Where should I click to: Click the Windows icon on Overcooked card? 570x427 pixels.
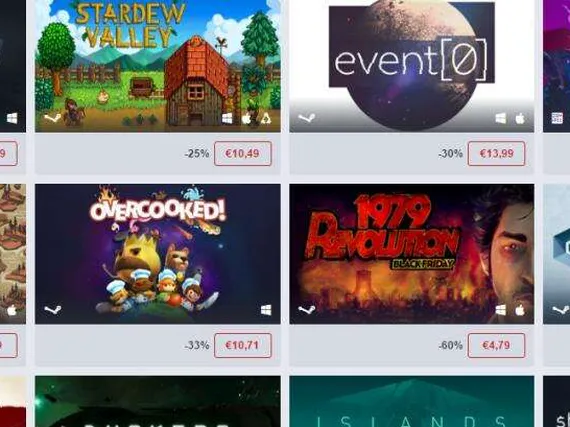[266, 310]
